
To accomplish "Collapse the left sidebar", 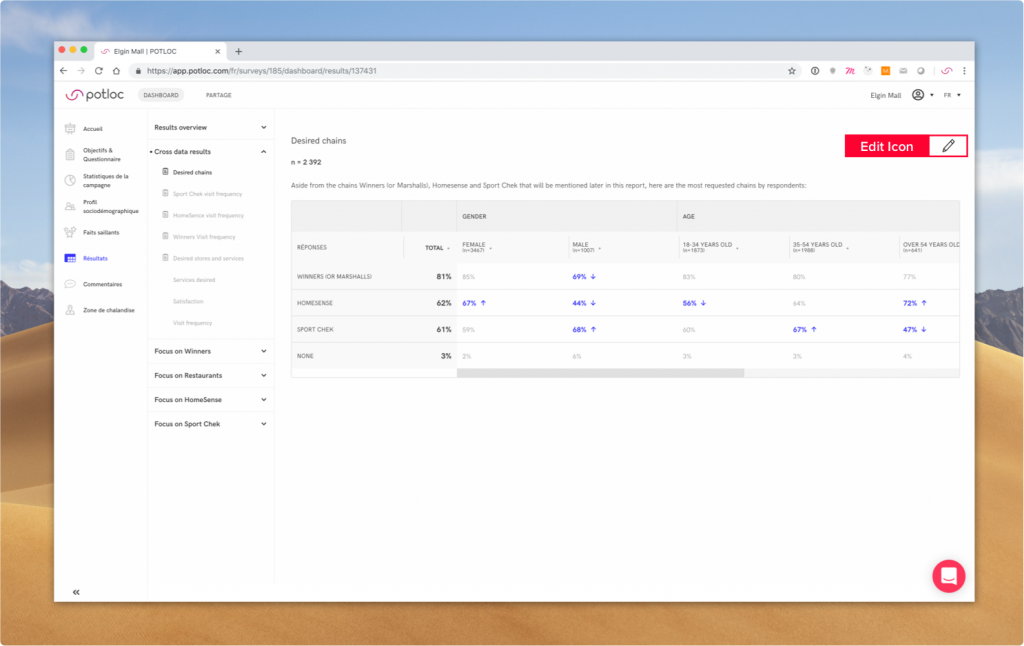I will click(76, 592).
